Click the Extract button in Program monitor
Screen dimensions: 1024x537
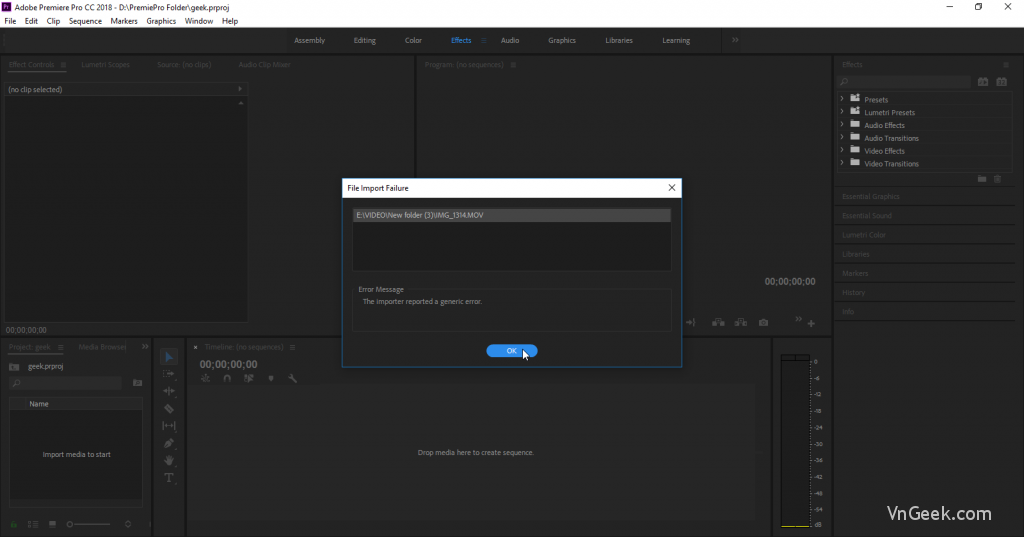[x=741, y=323]
